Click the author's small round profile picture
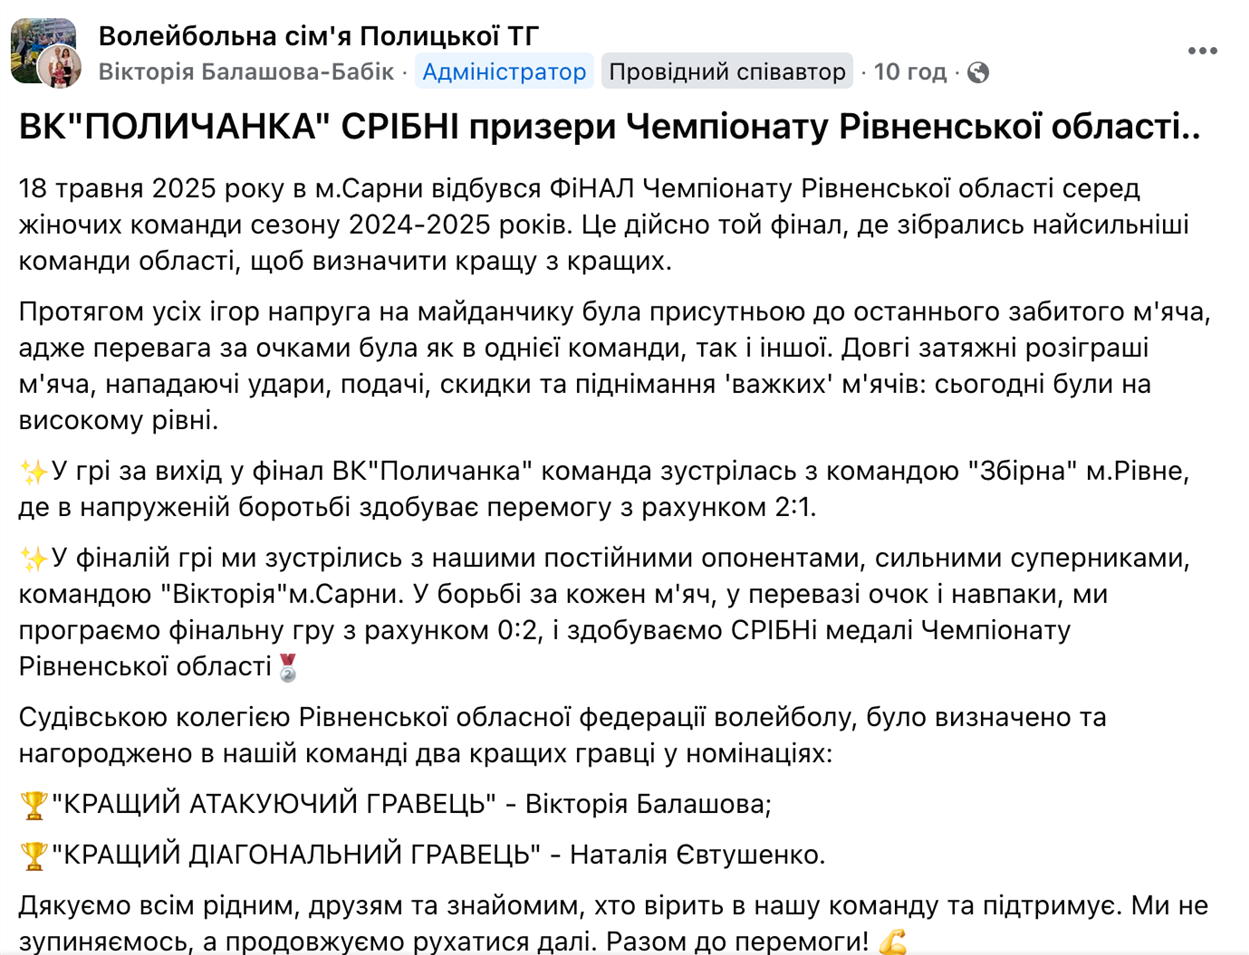The height and width of the screenshot is (955, 1249). (60, 68)
